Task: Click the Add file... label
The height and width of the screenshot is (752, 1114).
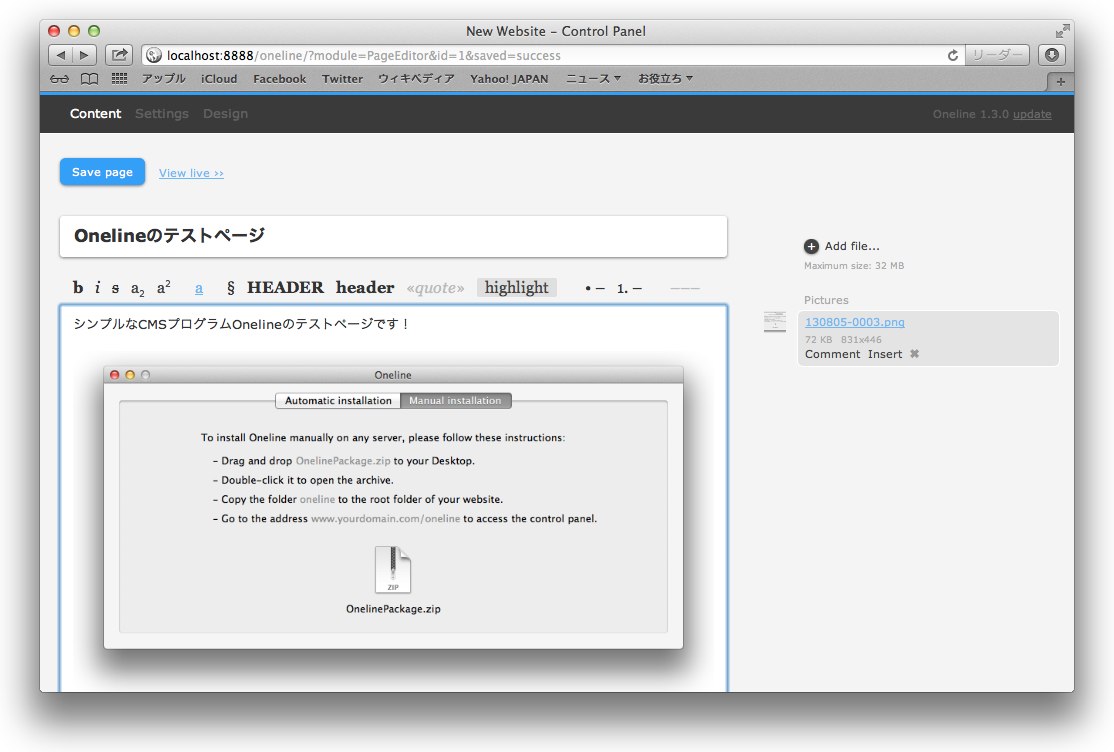Action: point(852,246)
